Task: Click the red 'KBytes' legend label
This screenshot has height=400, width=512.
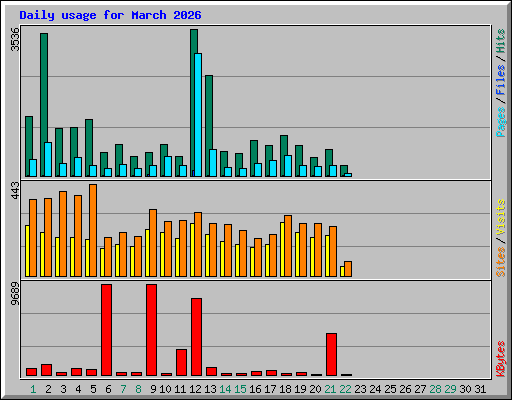Action: [501, 359]
